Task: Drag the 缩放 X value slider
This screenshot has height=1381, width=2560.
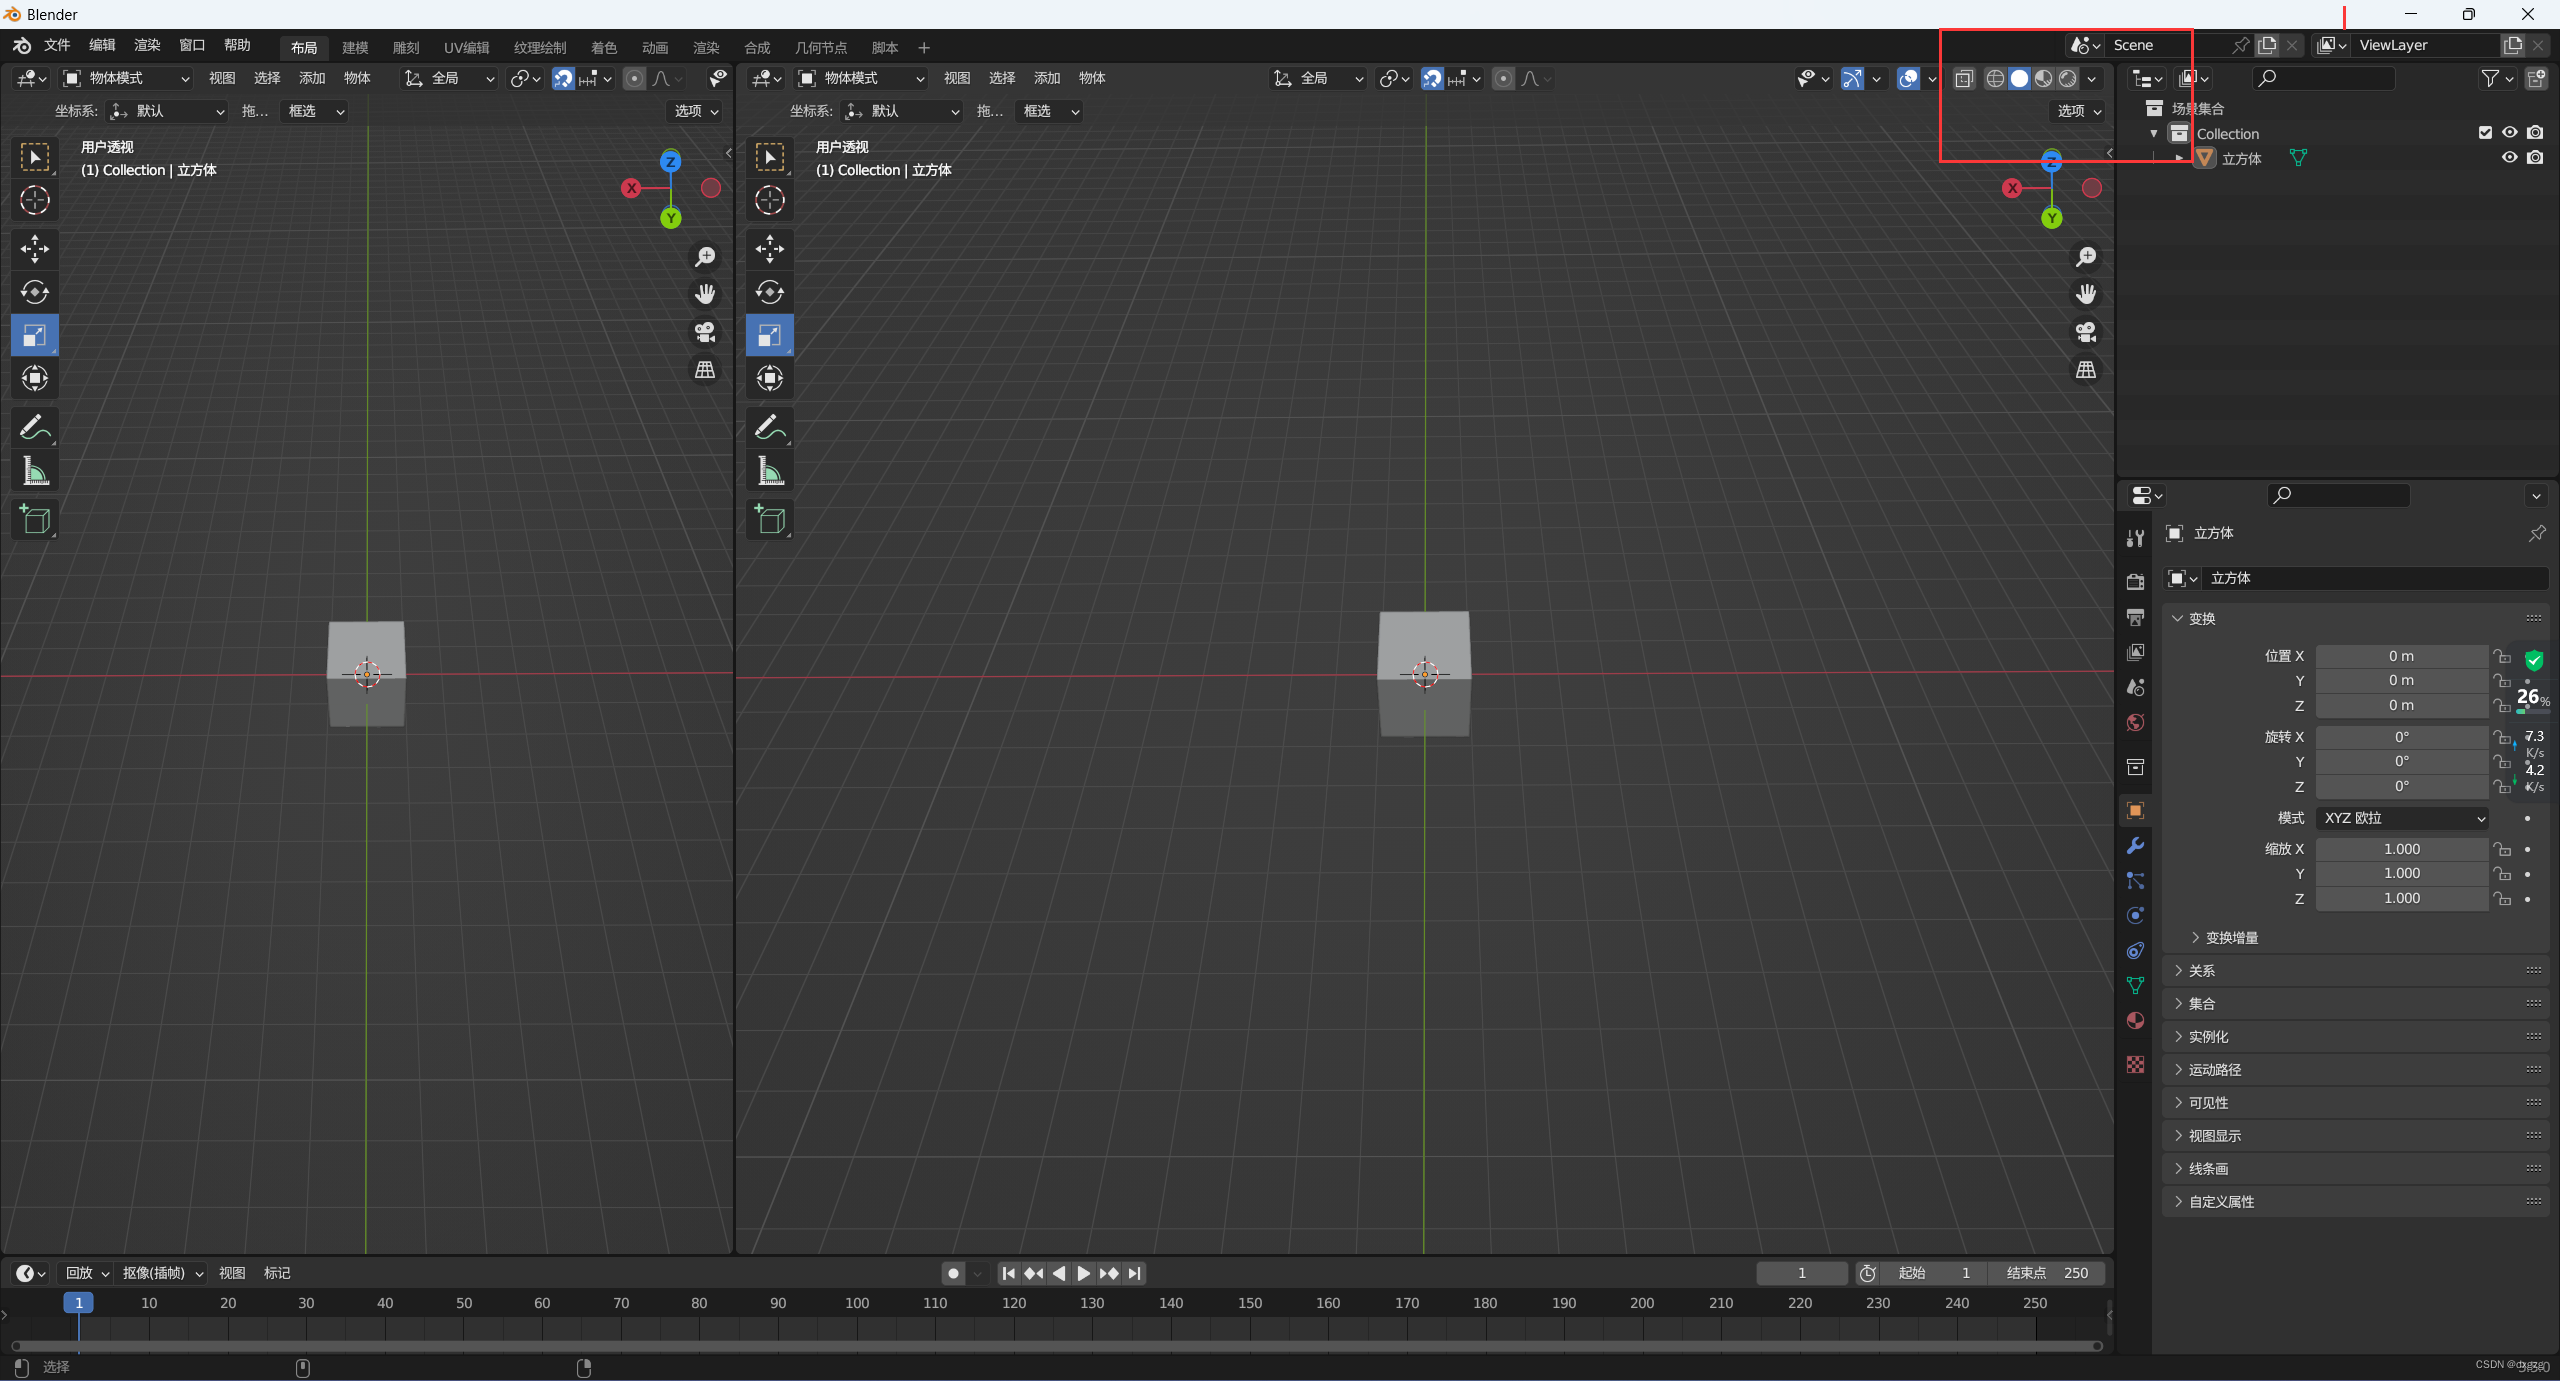Action: point(2402,847)
